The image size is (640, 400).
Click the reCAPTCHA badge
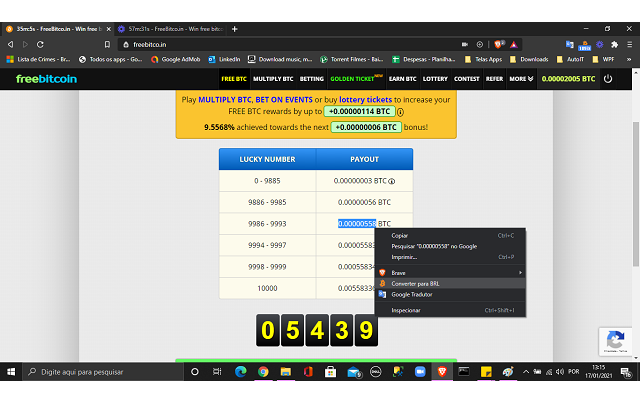point(615,341)
